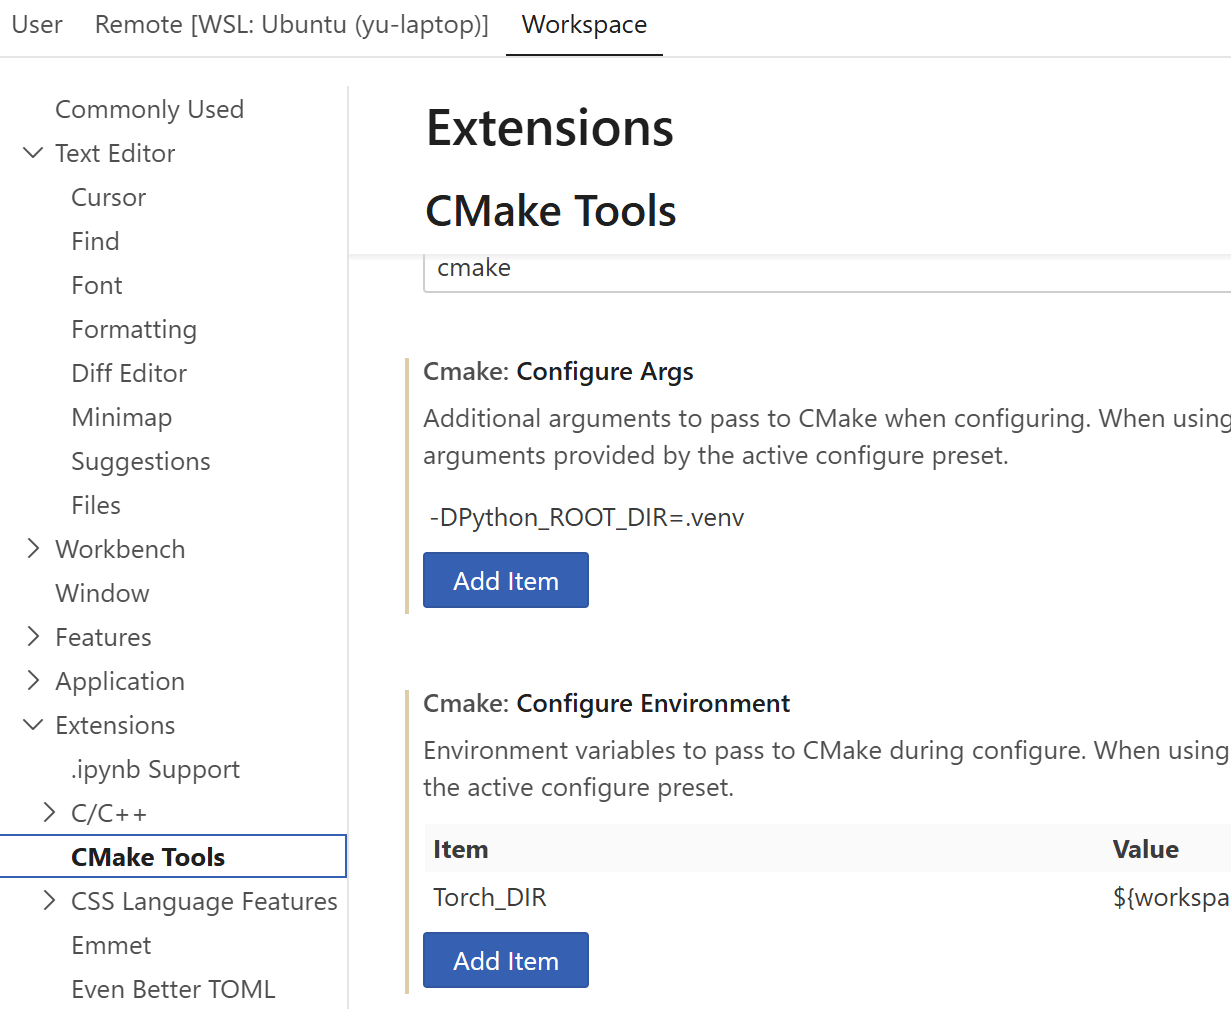
Task: Expand the Features settings section
Action: click(33, 637)
